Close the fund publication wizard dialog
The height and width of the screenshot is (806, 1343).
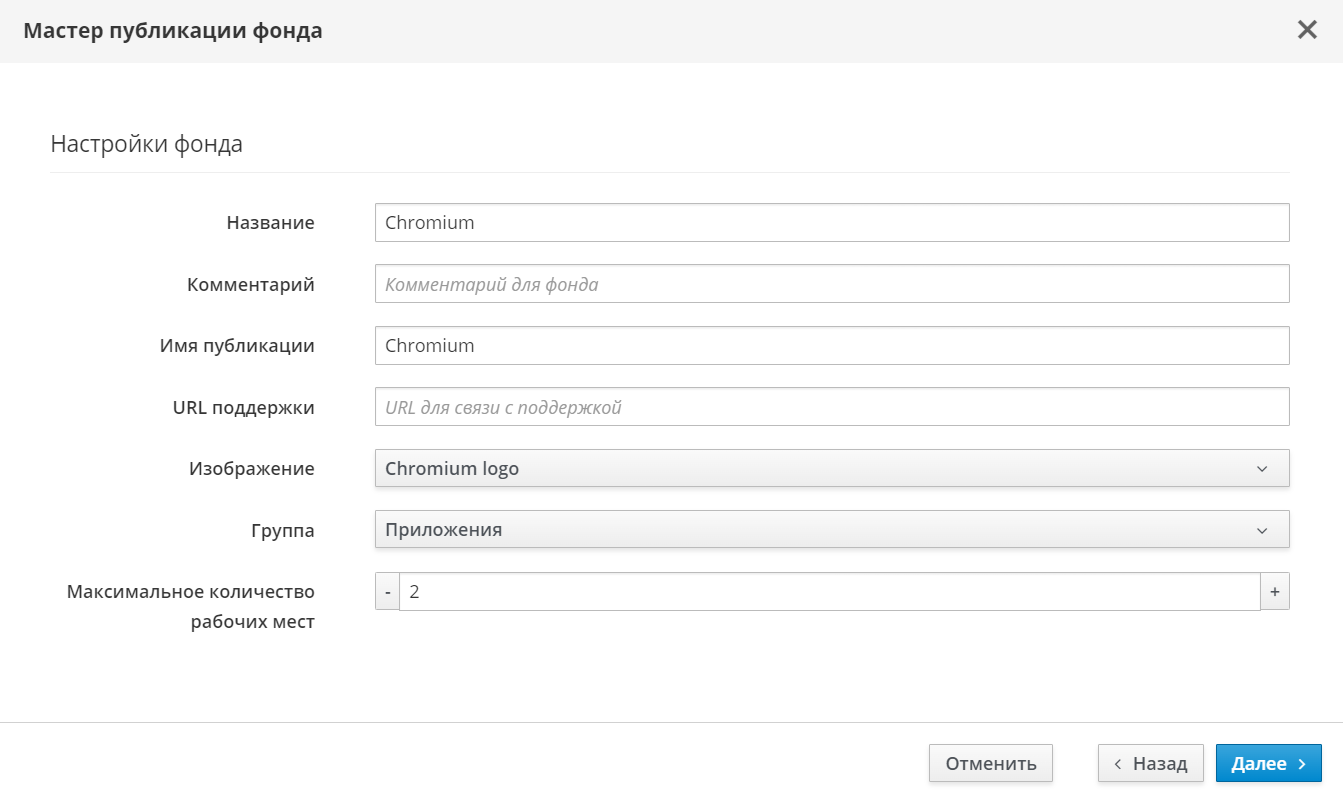[x=1306, y=30]
